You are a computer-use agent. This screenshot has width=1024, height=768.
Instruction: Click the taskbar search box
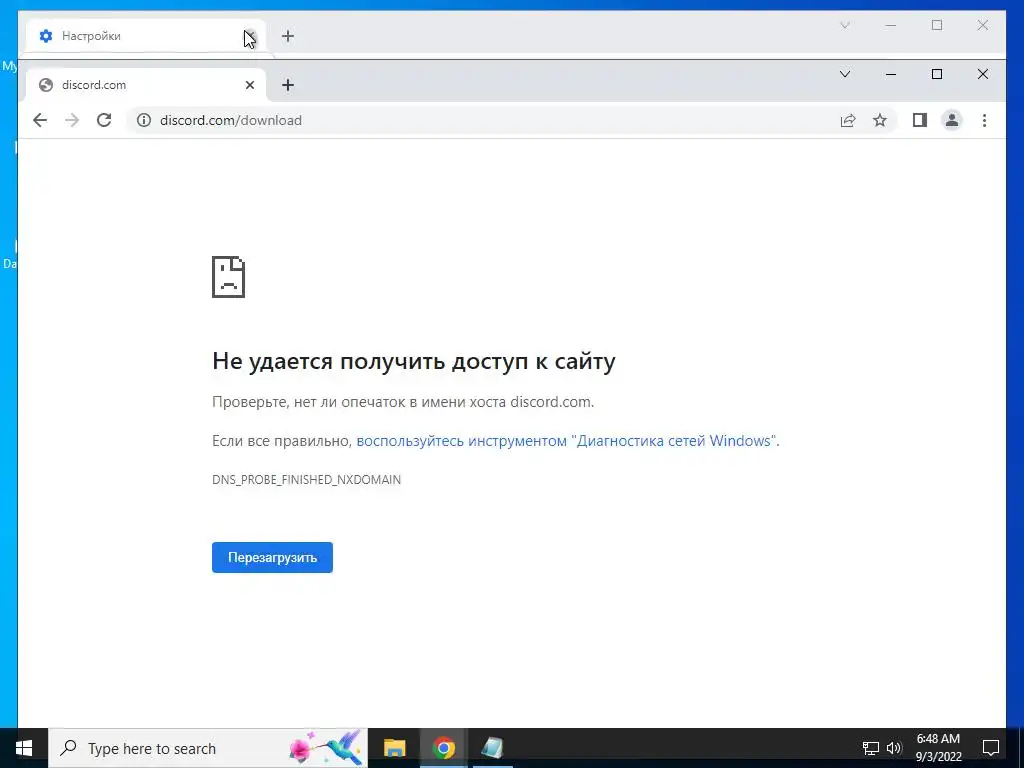208,748
